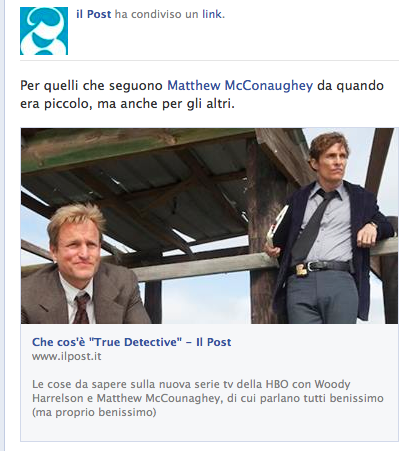Viewport: 413px width, 451px height.
Task: Follow the "link" hyperlink in the post header
Action: pyautogui.click(x=212, y=14)
